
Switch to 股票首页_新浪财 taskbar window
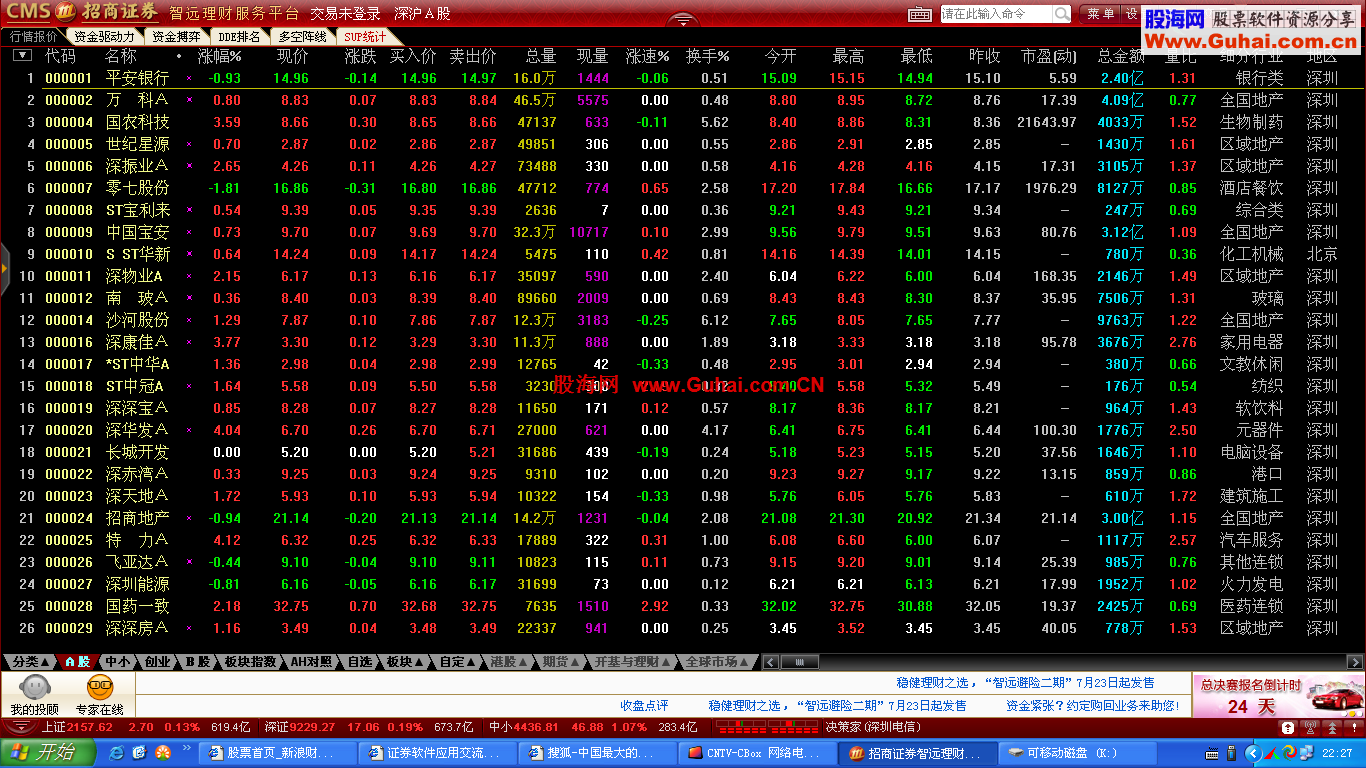[277, 752]
